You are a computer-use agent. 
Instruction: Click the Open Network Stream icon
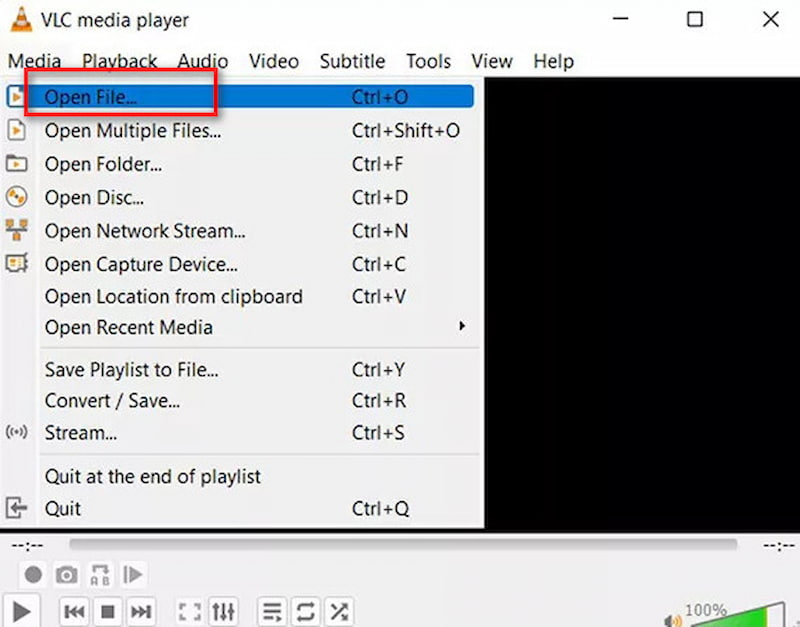tap(16, 230)
